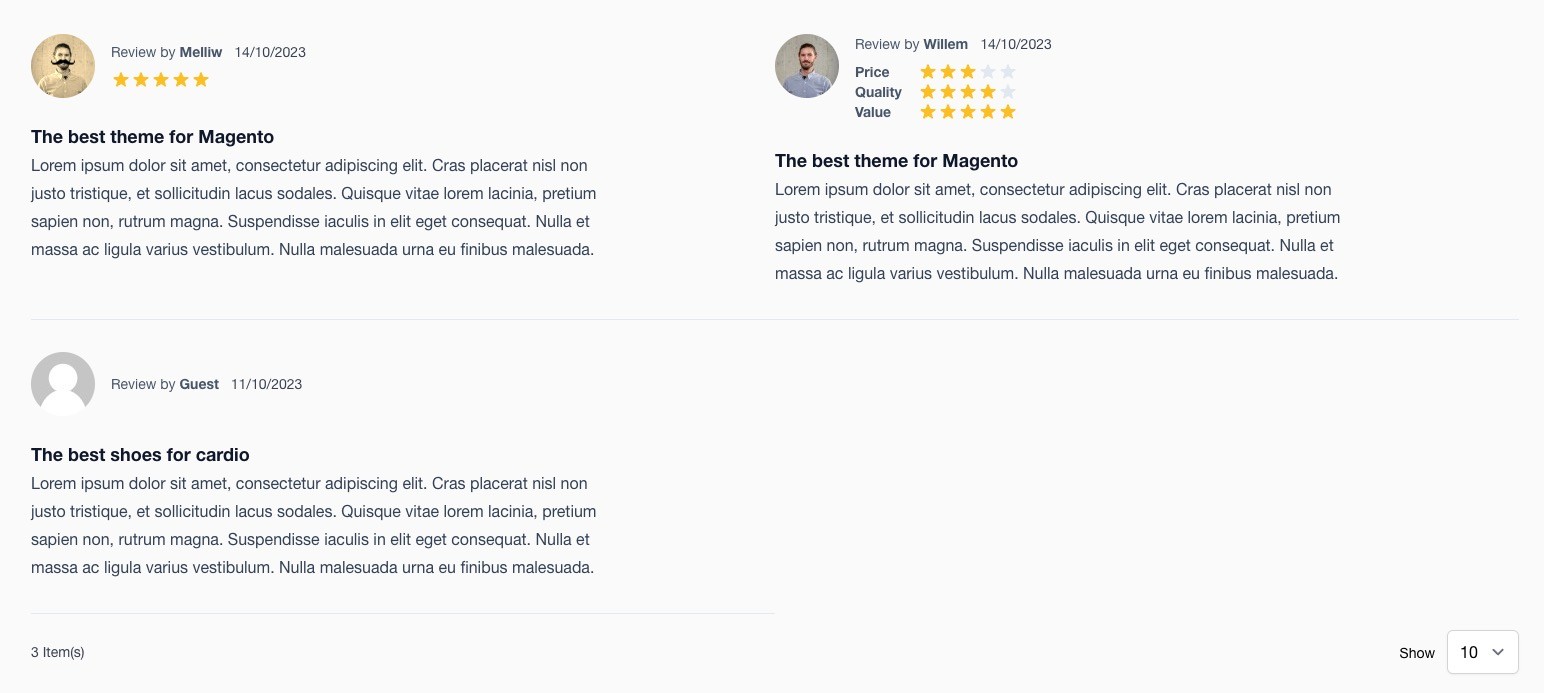Open the Show items per page dropdown
Image resolution: width=1544 pixels, height=693 pixels.
(1483, 652)
